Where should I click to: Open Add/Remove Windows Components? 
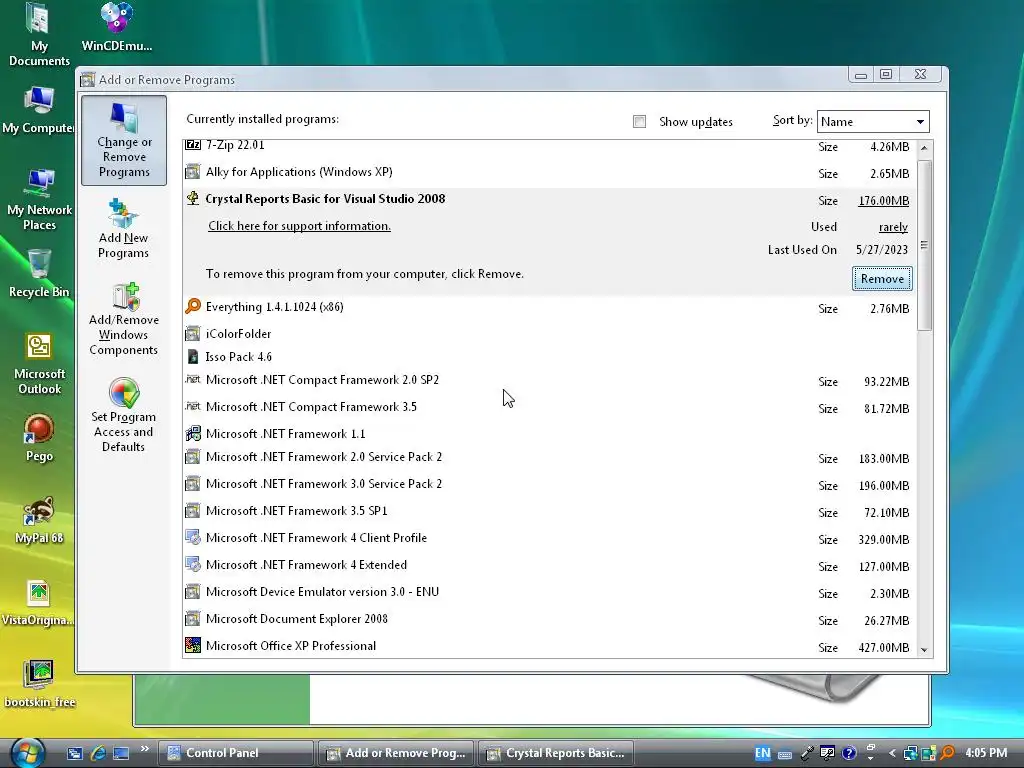(x=123, y=319)
